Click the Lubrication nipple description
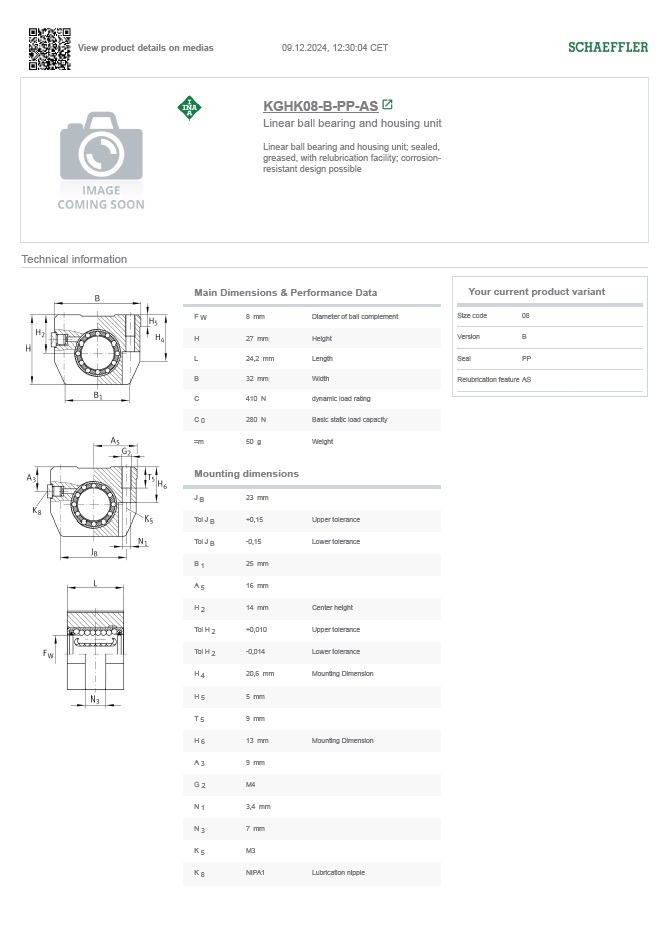This screenshot has height=942, width=670. point(338,873)
